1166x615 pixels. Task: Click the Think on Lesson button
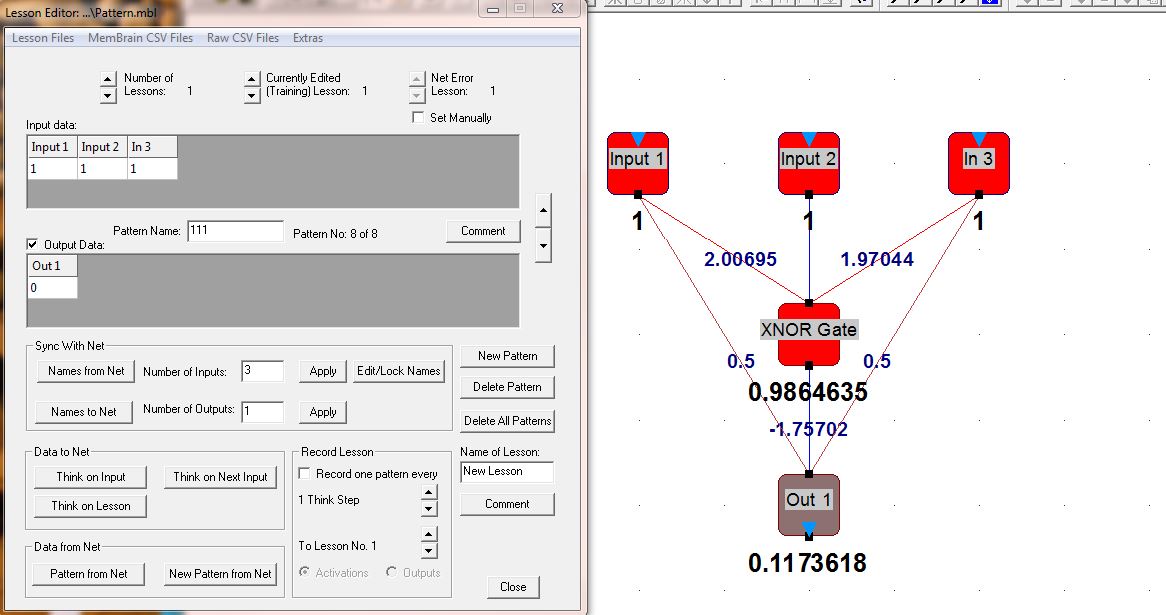90,506
